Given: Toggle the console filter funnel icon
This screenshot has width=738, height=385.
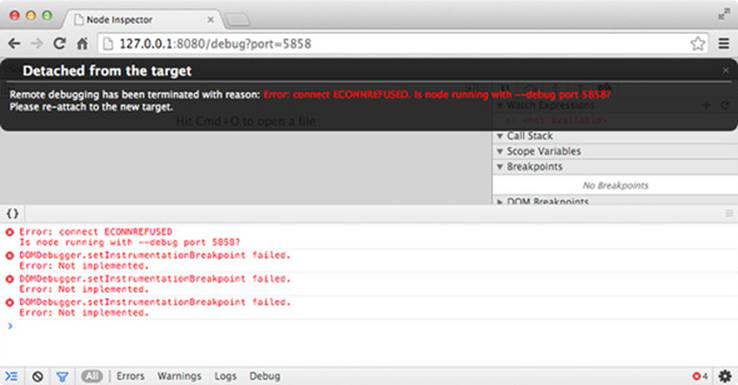Looking at the screenshot, I should click(x=62, y=376).
